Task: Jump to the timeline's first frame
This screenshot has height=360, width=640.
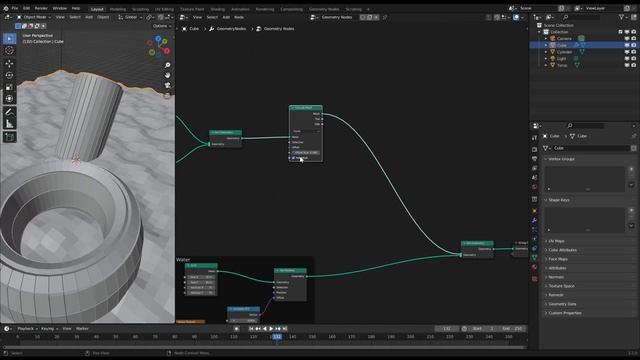Action: coord(251,329)
